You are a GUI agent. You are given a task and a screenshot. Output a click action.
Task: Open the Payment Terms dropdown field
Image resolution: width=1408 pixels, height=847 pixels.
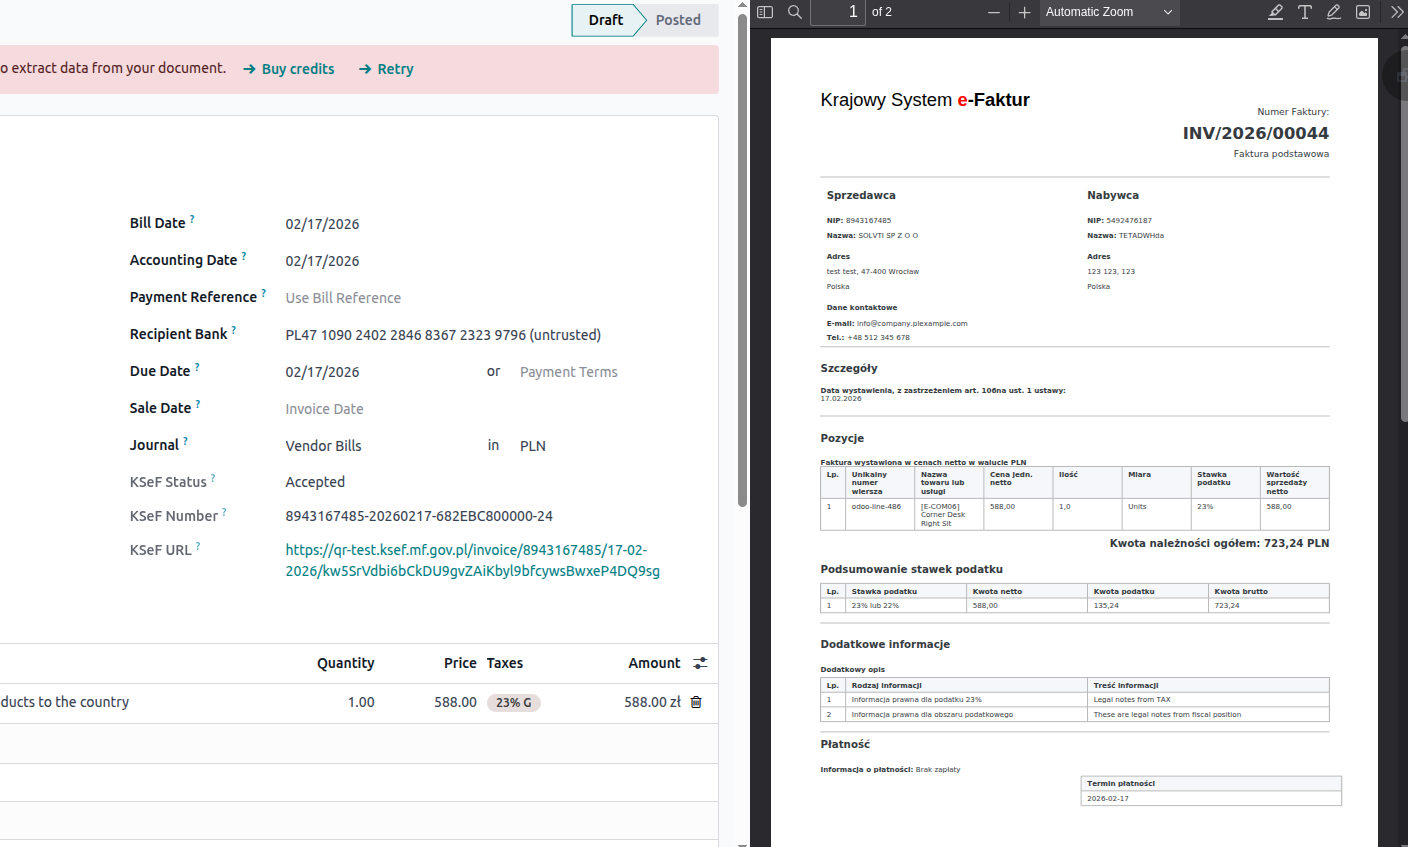568,372
